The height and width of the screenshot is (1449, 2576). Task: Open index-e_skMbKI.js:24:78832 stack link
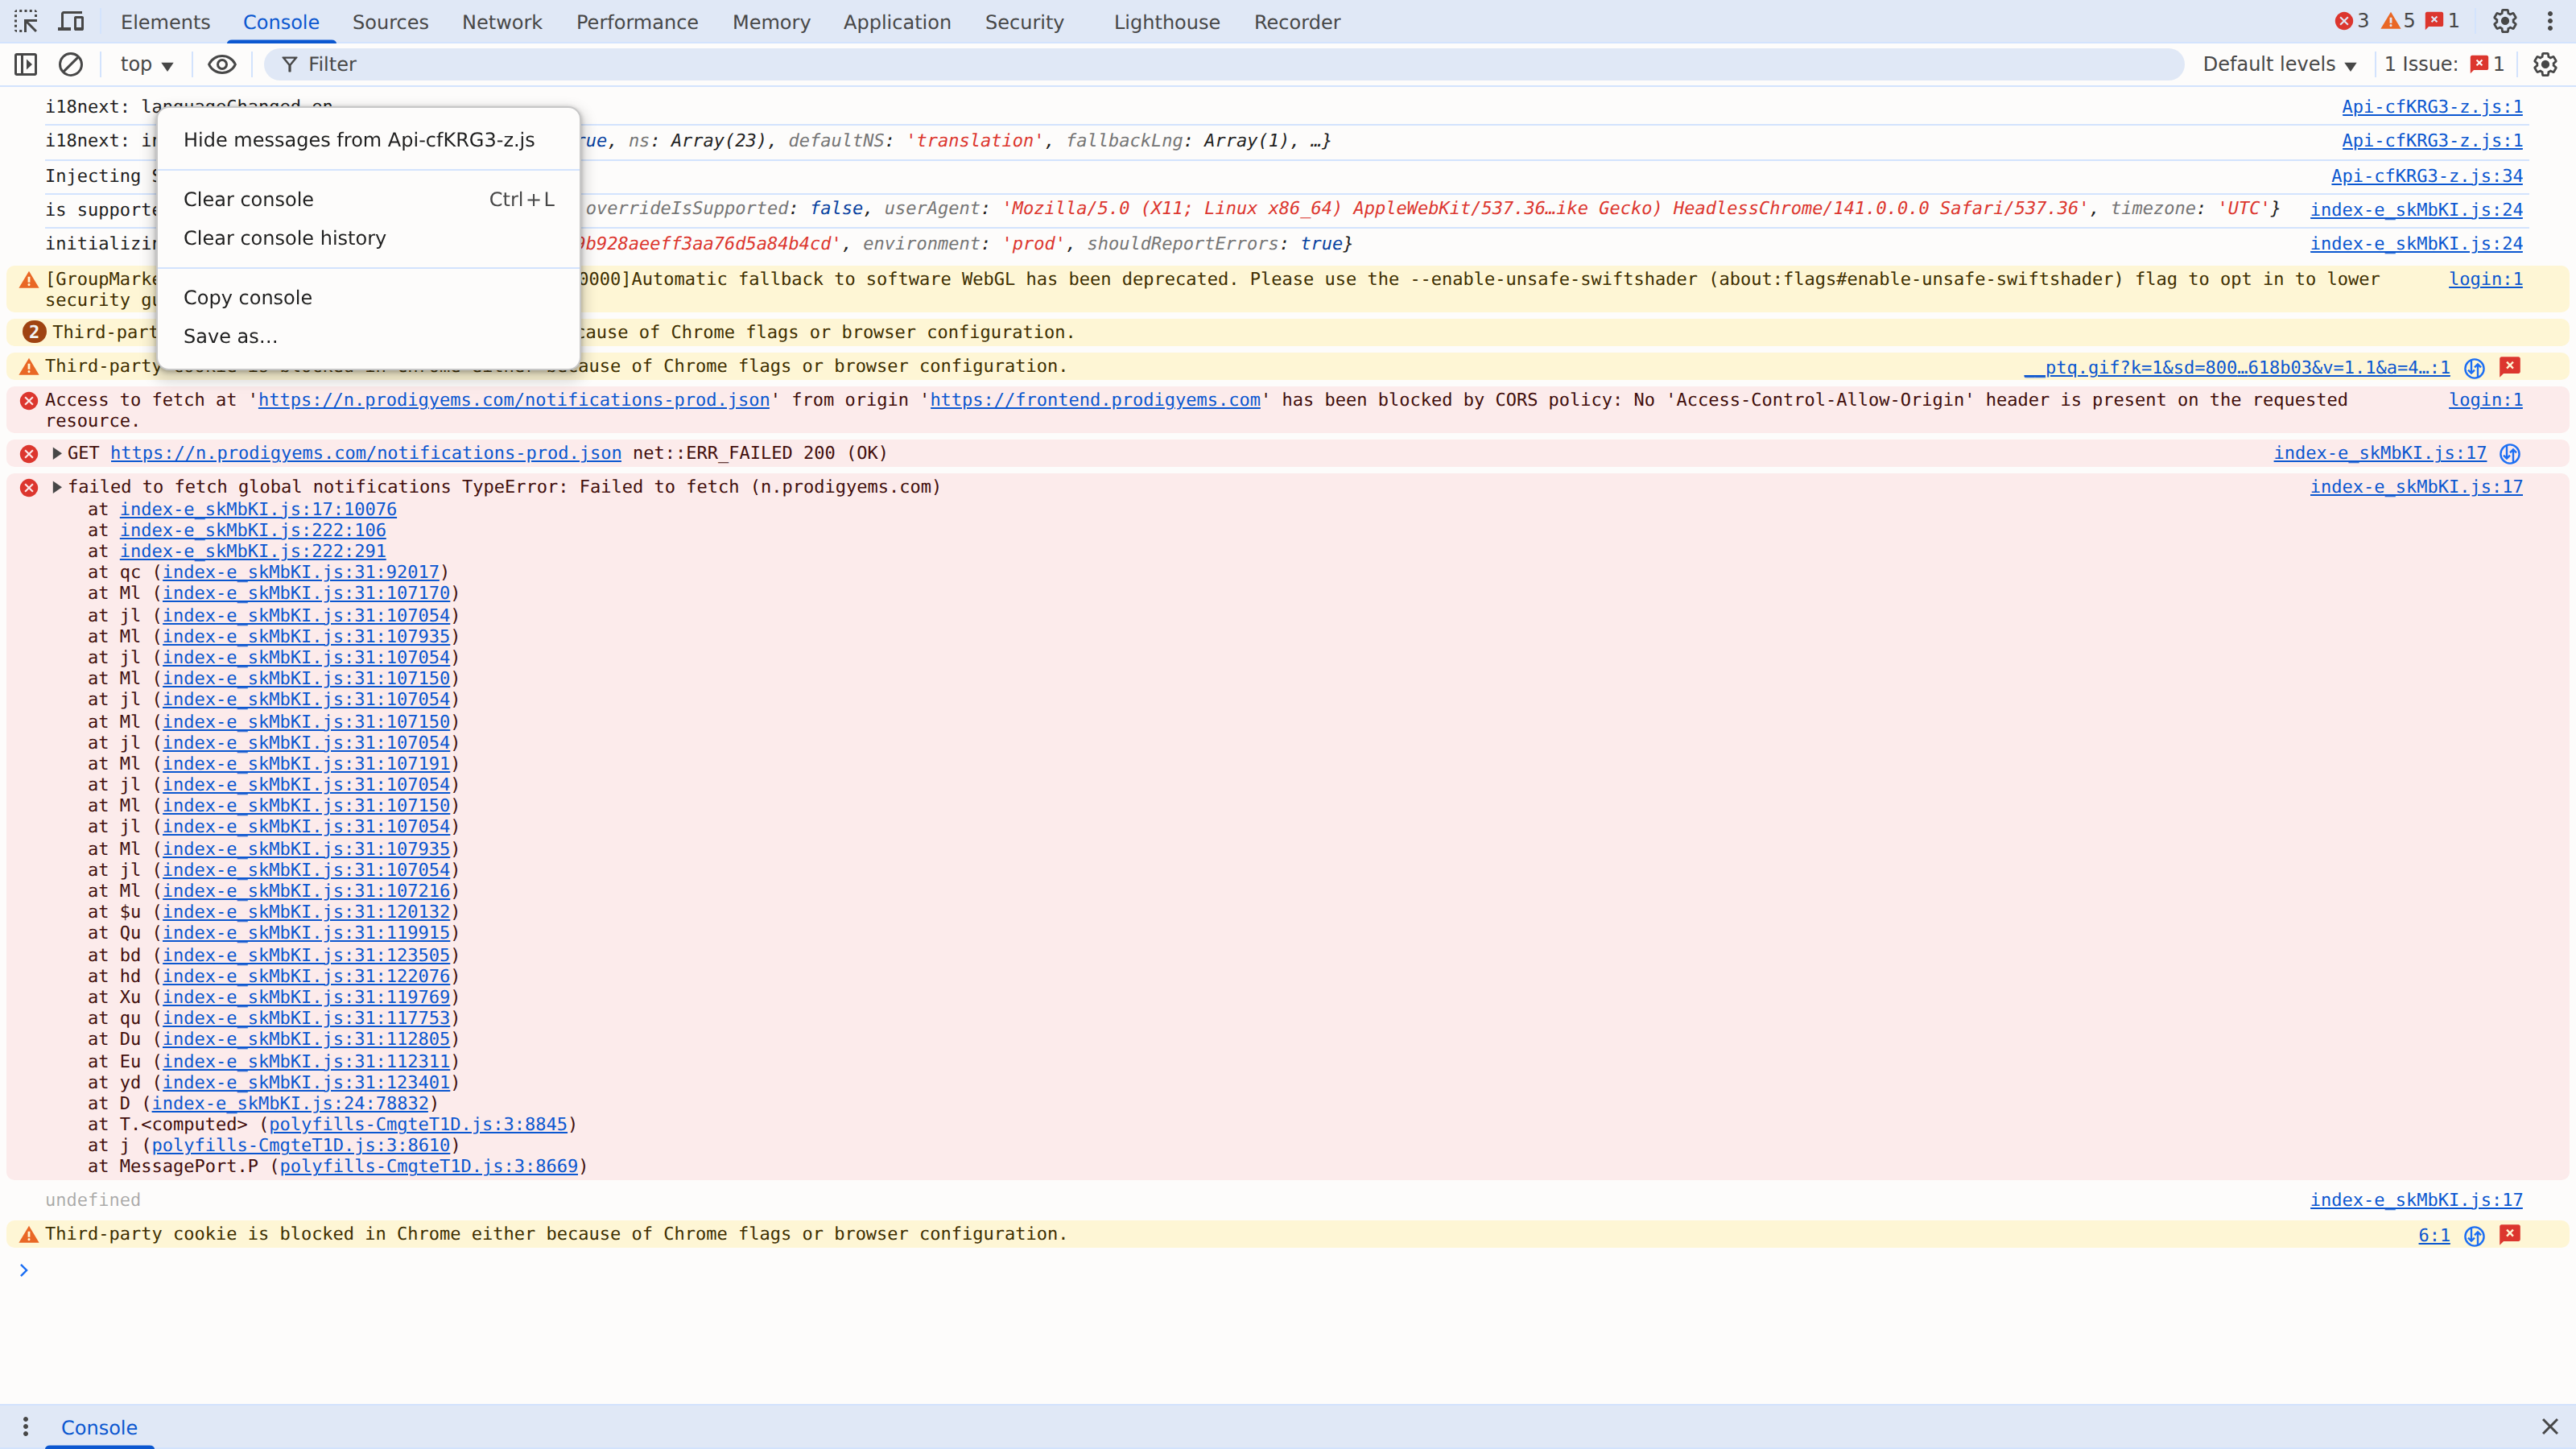point(290,1103)
